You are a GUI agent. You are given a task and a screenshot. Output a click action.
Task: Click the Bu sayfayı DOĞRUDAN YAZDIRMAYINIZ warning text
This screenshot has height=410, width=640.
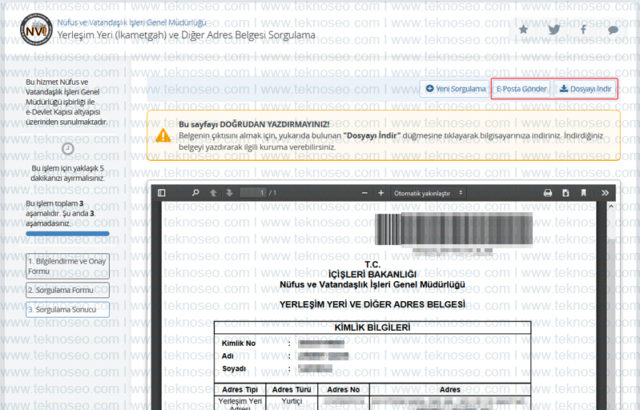pyautogui.click(x=254, y=124)
